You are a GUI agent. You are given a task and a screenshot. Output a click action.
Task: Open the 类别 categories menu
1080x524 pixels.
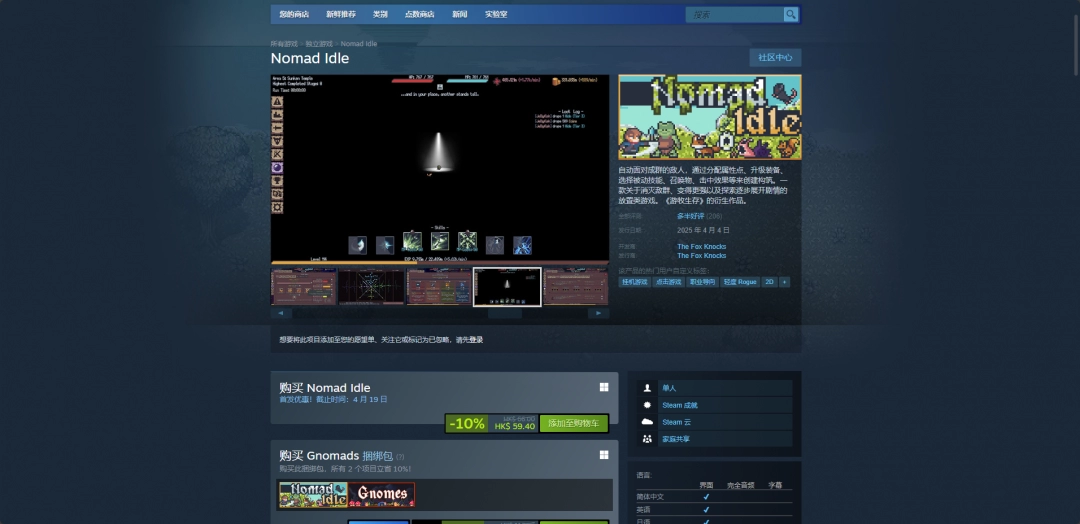[x=380, y=14]
